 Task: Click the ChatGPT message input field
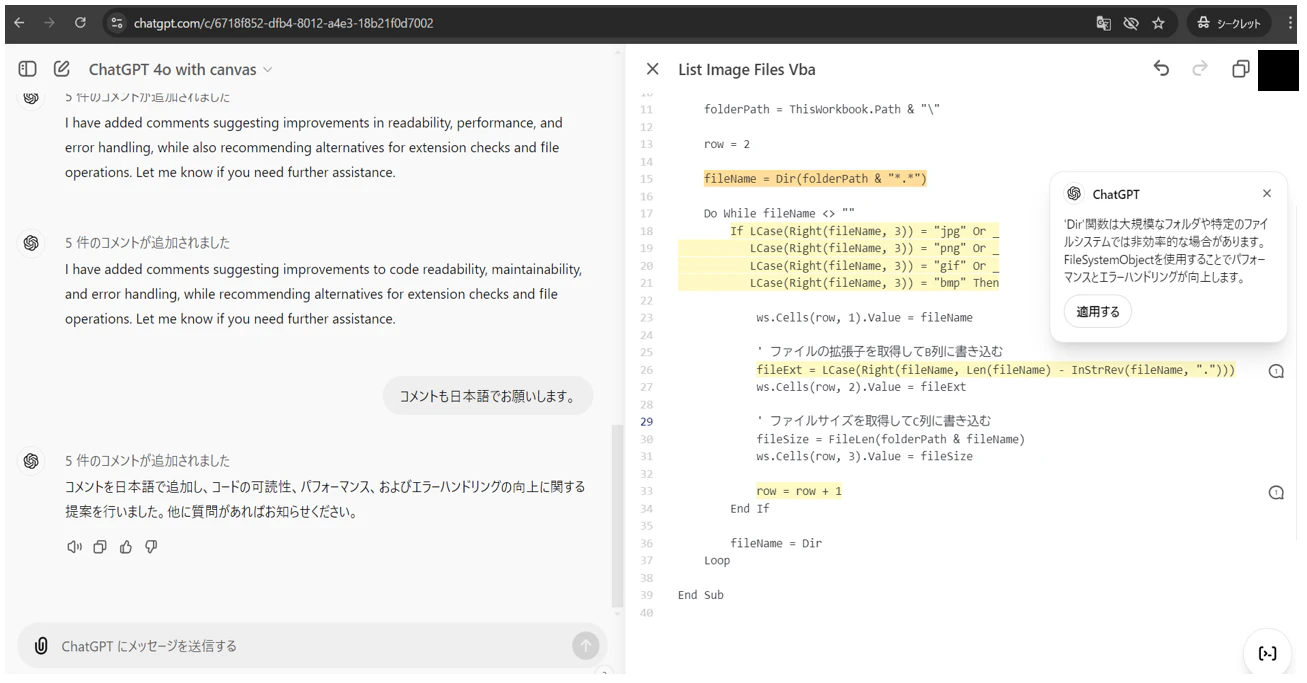point(312,646)
